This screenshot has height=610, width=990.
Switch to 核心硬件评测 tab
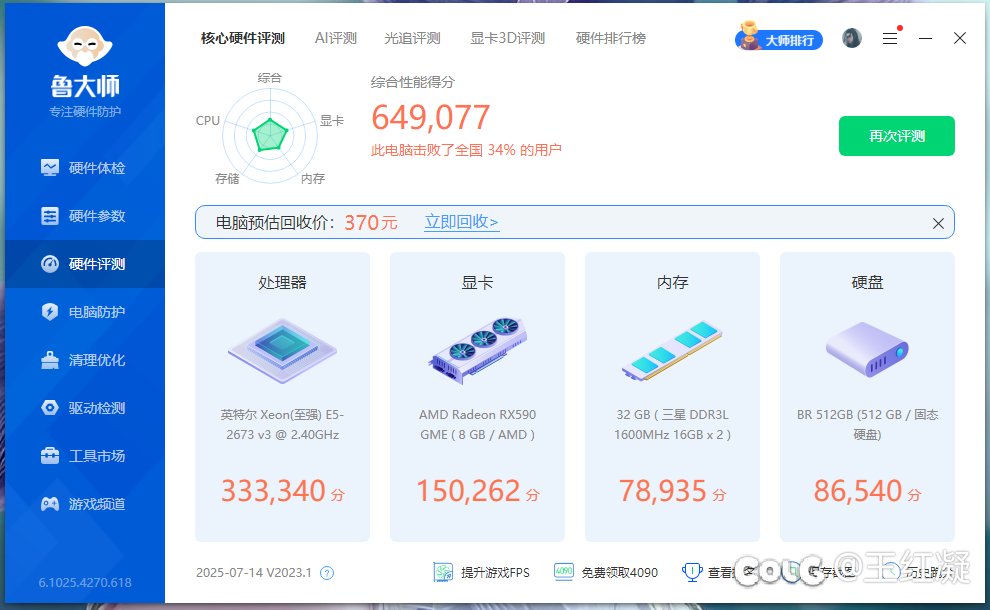point(242,39)
